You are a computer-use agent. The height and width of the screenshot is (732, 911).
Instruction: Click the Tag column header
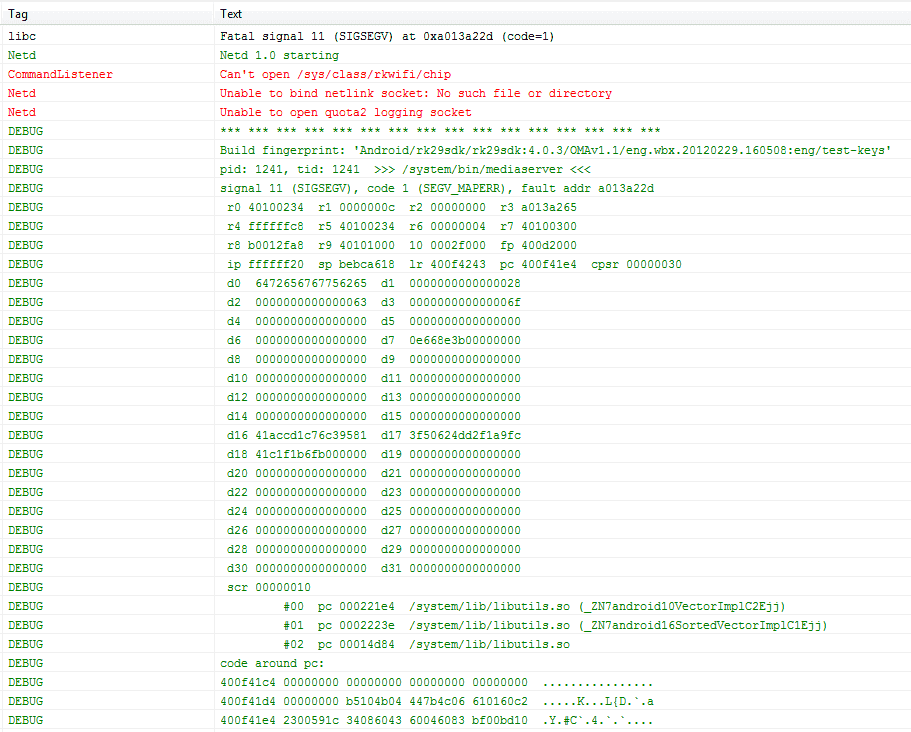pyautogui.click(x=107, y=13)
